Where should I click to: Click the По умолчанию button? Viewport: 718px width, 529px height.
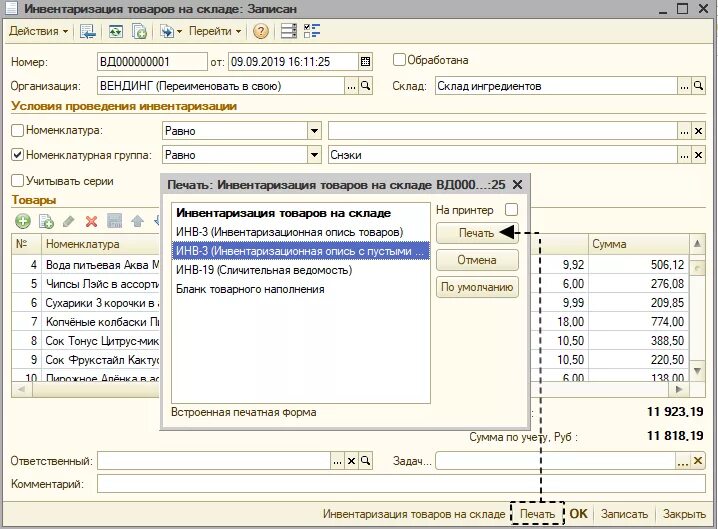[x=477, y=287]
